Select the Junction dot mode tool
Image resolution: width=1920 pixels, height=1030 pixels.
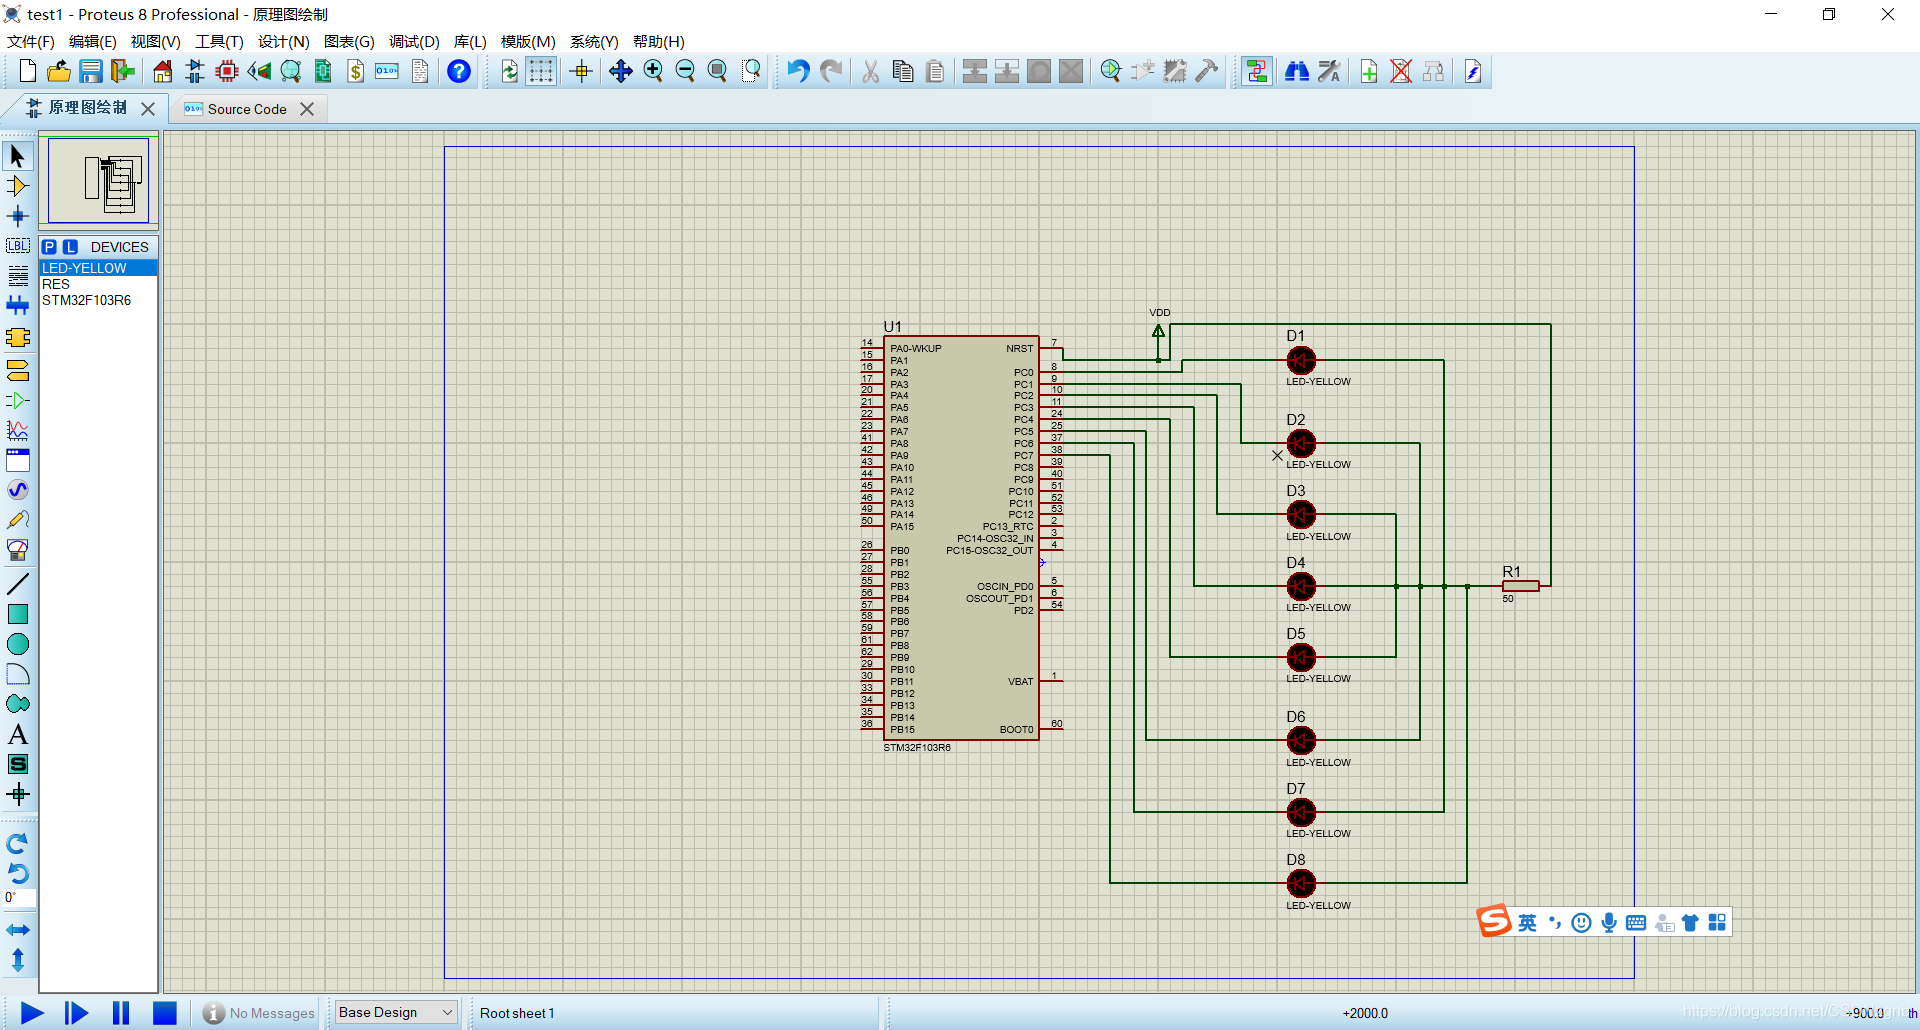18,216
